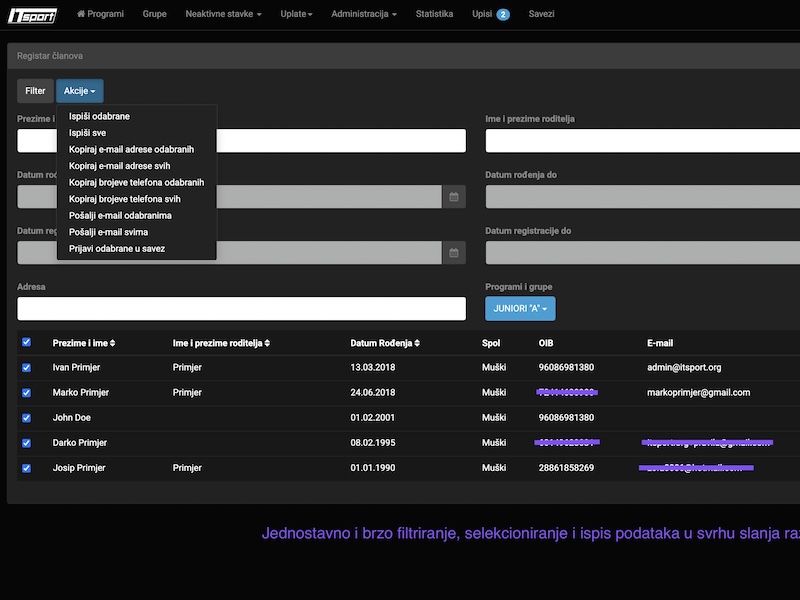Screen dimensions: 800x600
Task: Click the calendar icon beside the birth date field
Action: click(454, 197)
